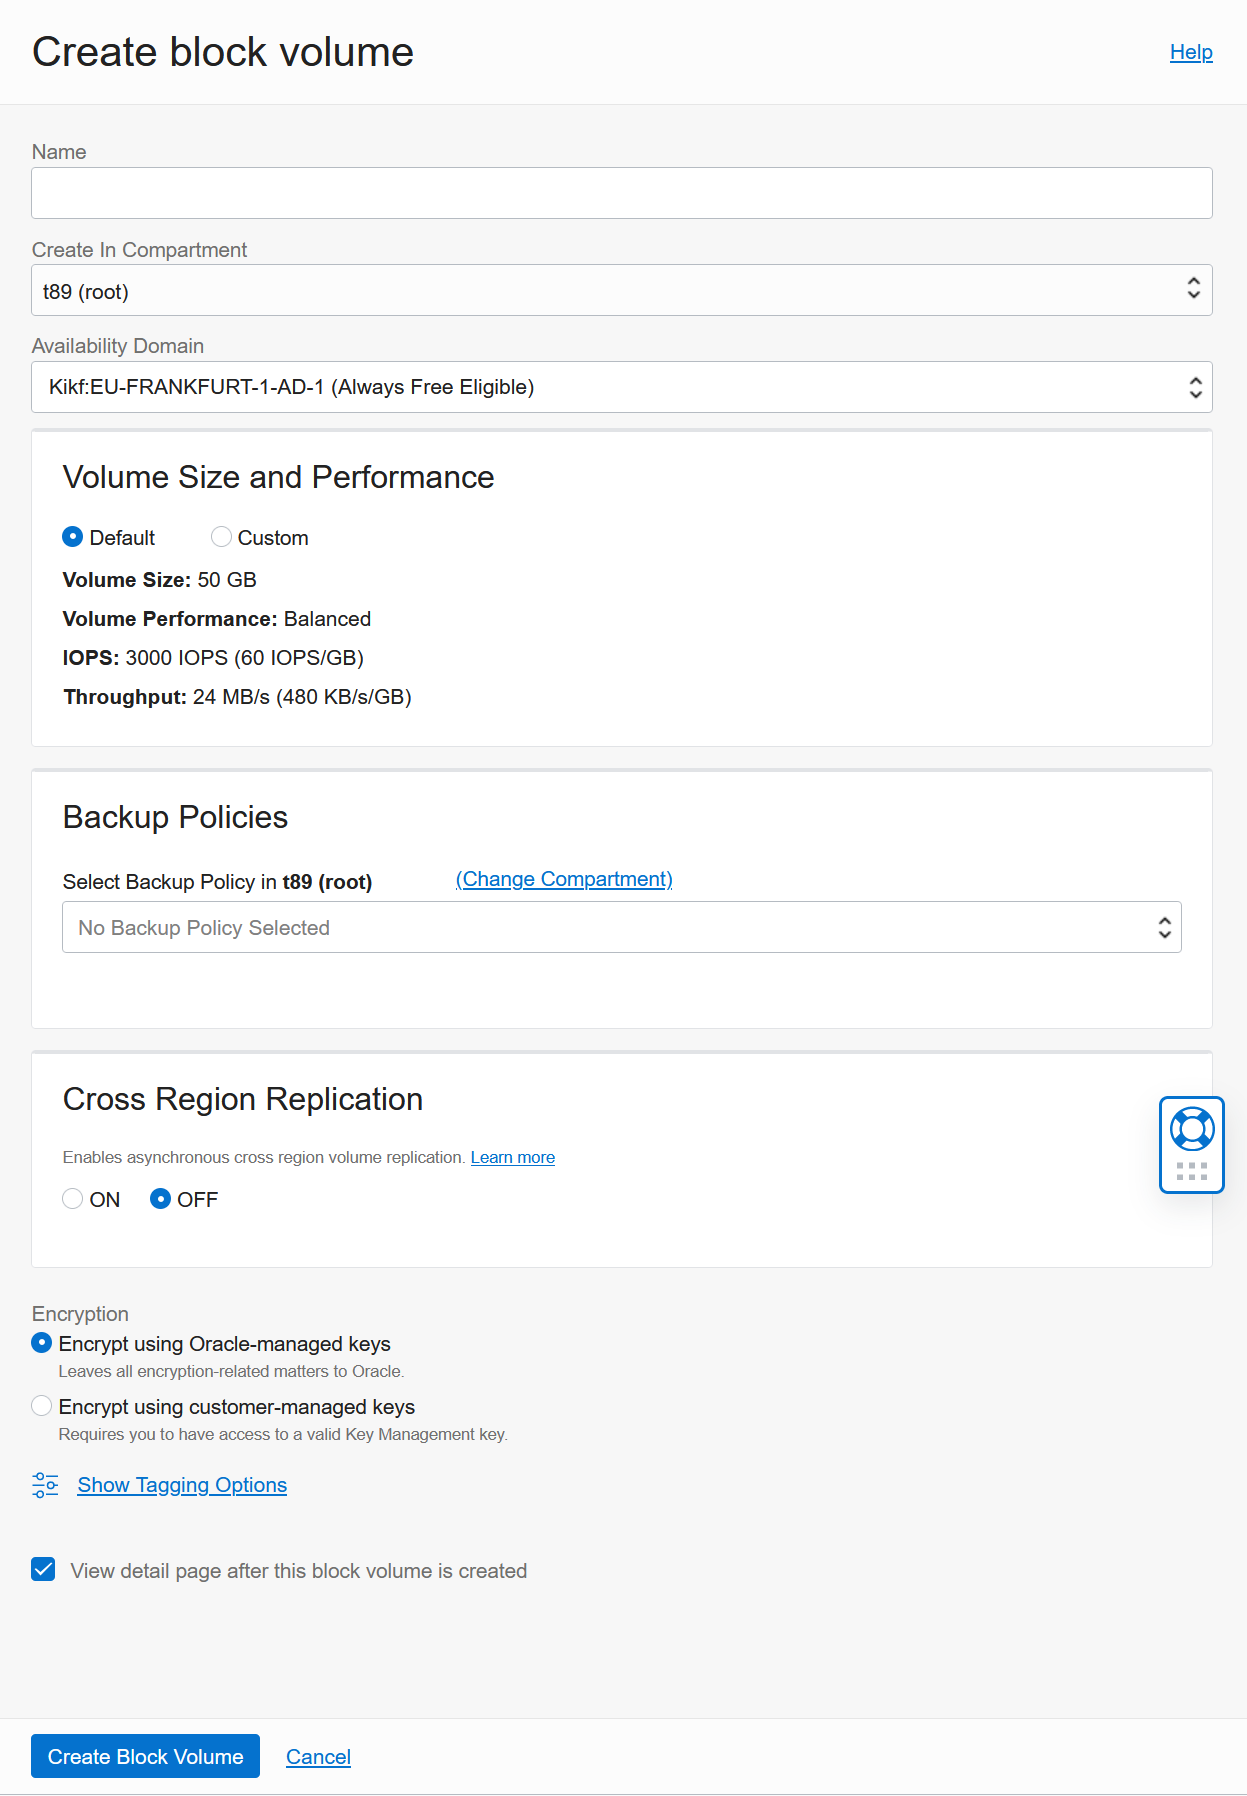1247x1796 pixels.
Task: Open the Create In Compartment dropdown
Action: (621, 290)
